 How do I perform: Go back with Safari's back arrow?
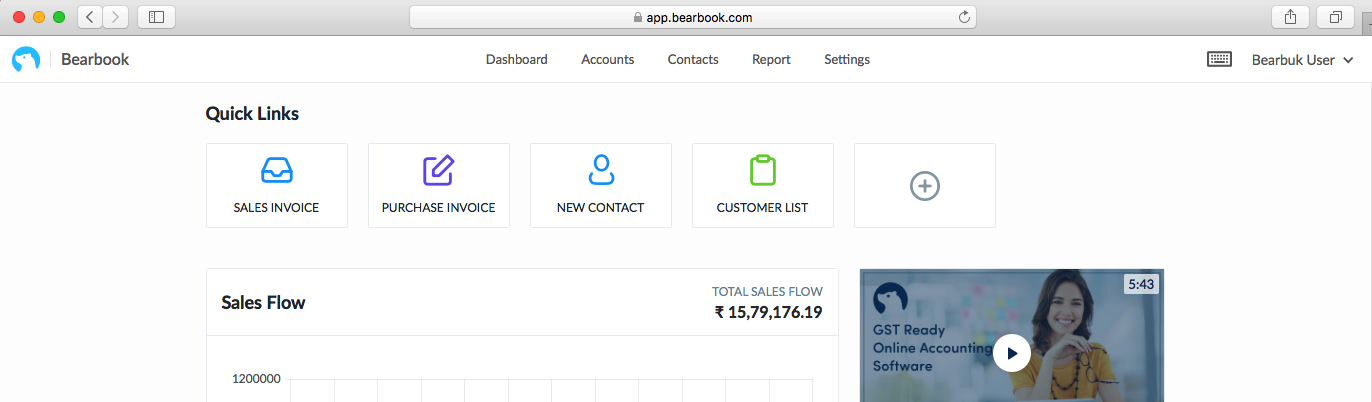tap(90, 17)
